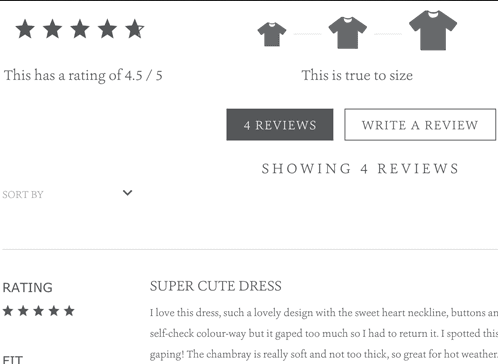Open the Sort By dropdown chevron

[x=127, y=193]
